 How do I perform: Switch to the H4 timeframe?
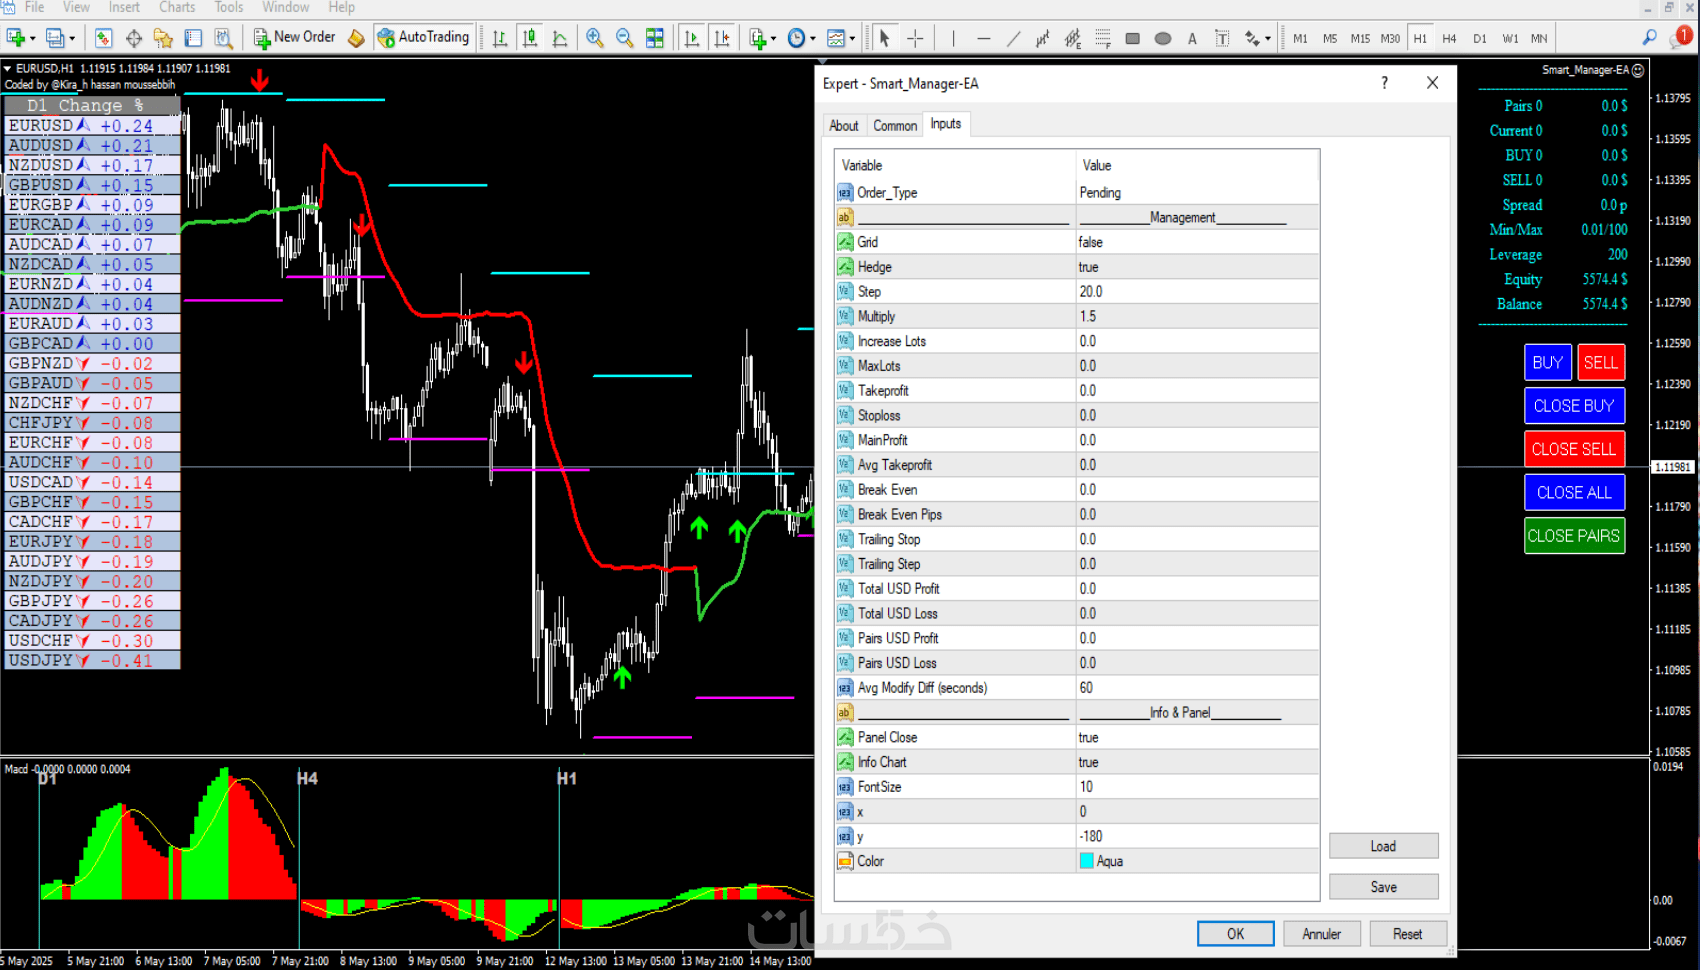[x=1450, y=38]
